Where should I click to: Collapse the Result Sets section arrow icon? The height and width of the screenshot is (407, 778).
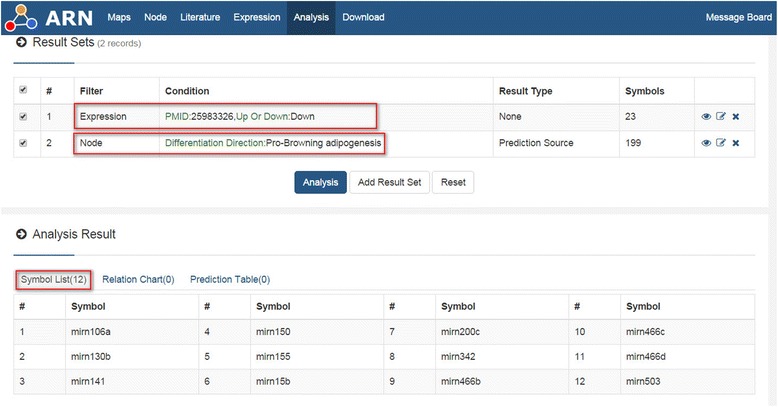[x=22, y=45]
